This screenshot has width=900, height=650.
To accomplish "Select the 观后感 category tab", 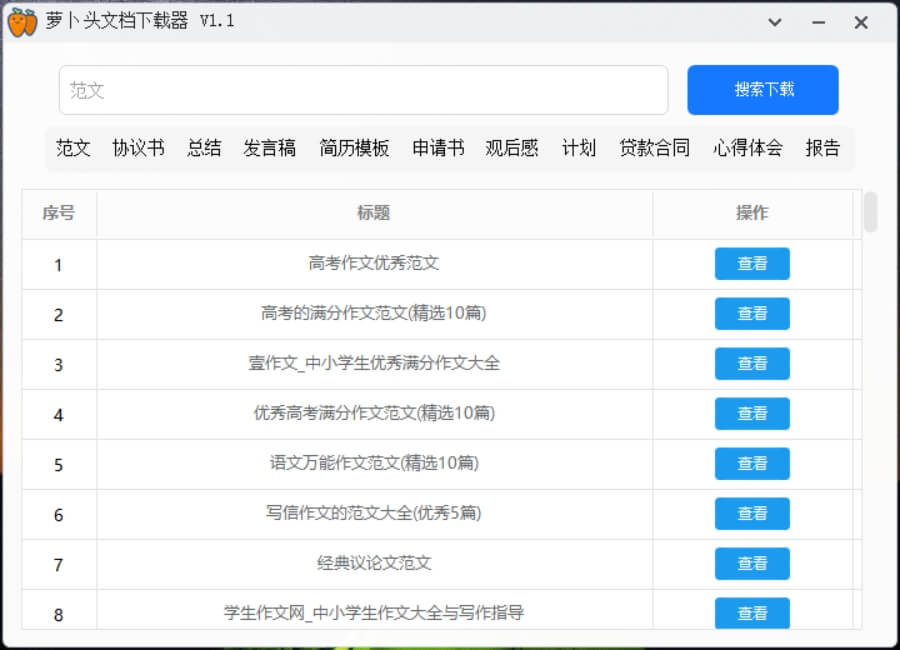I will 512,148.
